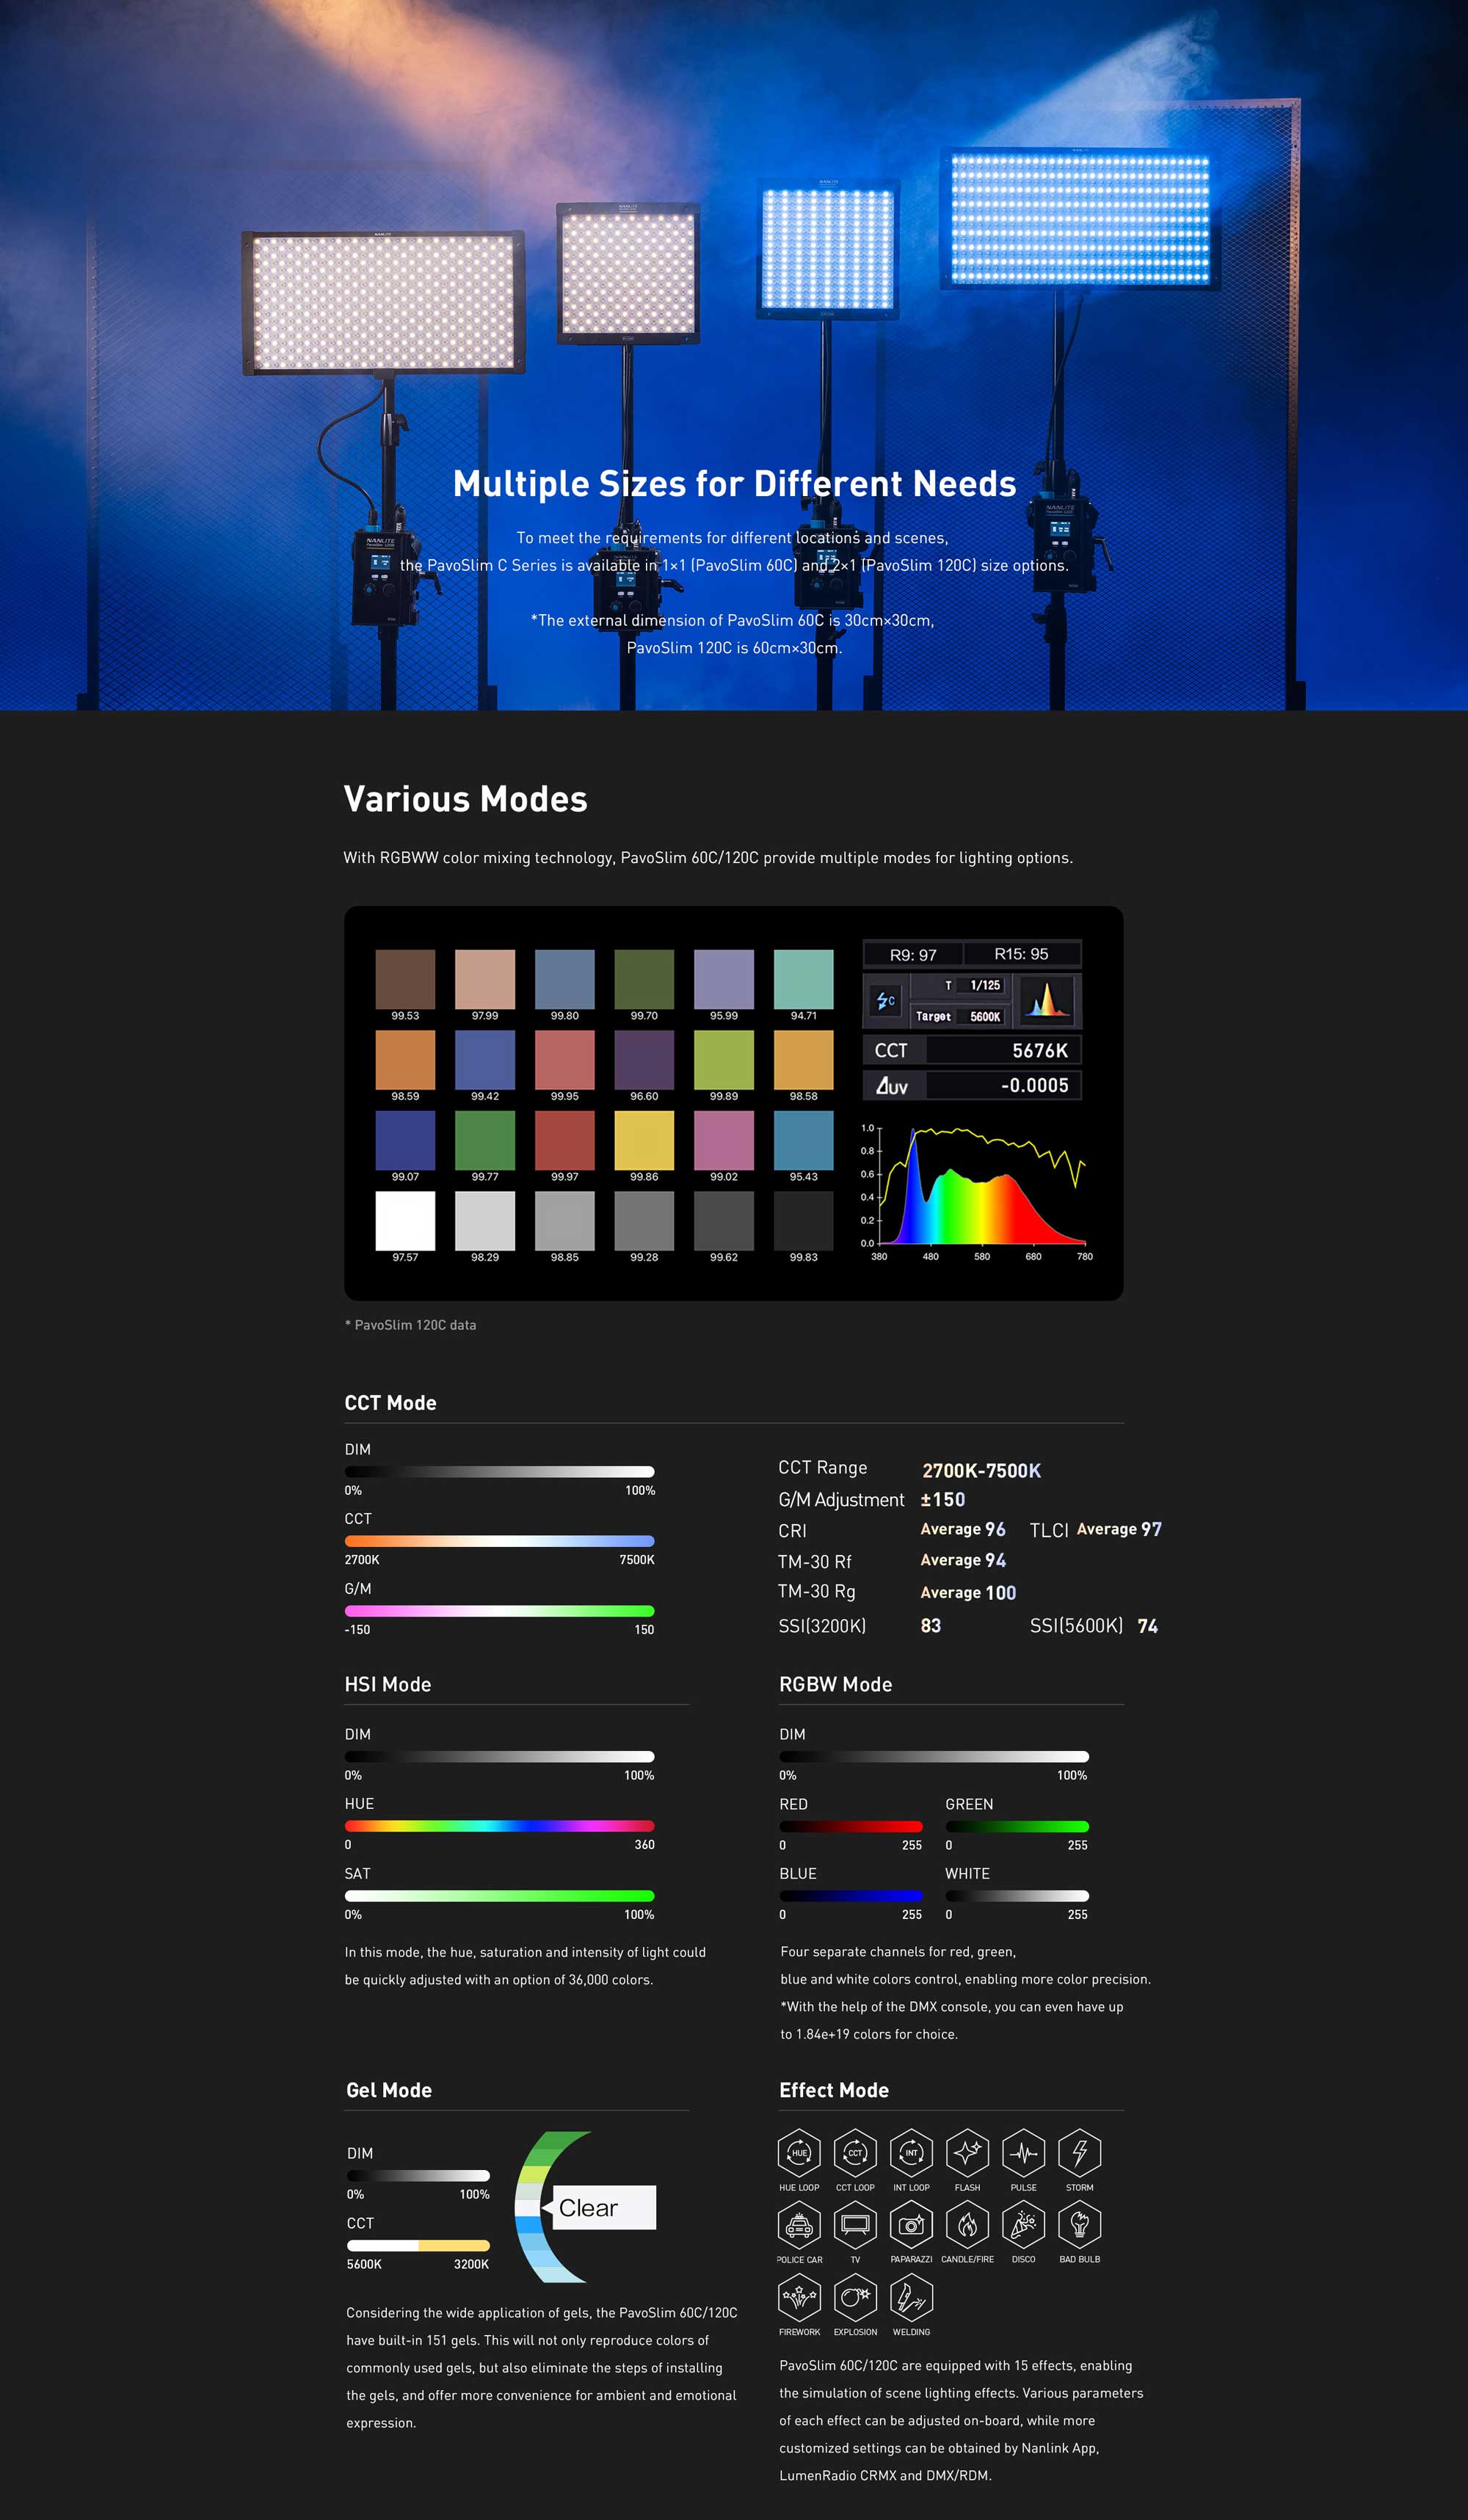Screen dimensions: 1468x2520
Task: Select the teal swatch labeled 94.71
Action: pos(803,979)
